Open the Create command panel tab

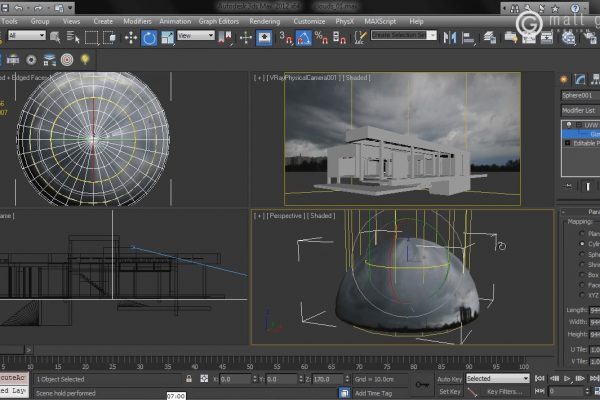pyautogui.click(x=564, y=79)
